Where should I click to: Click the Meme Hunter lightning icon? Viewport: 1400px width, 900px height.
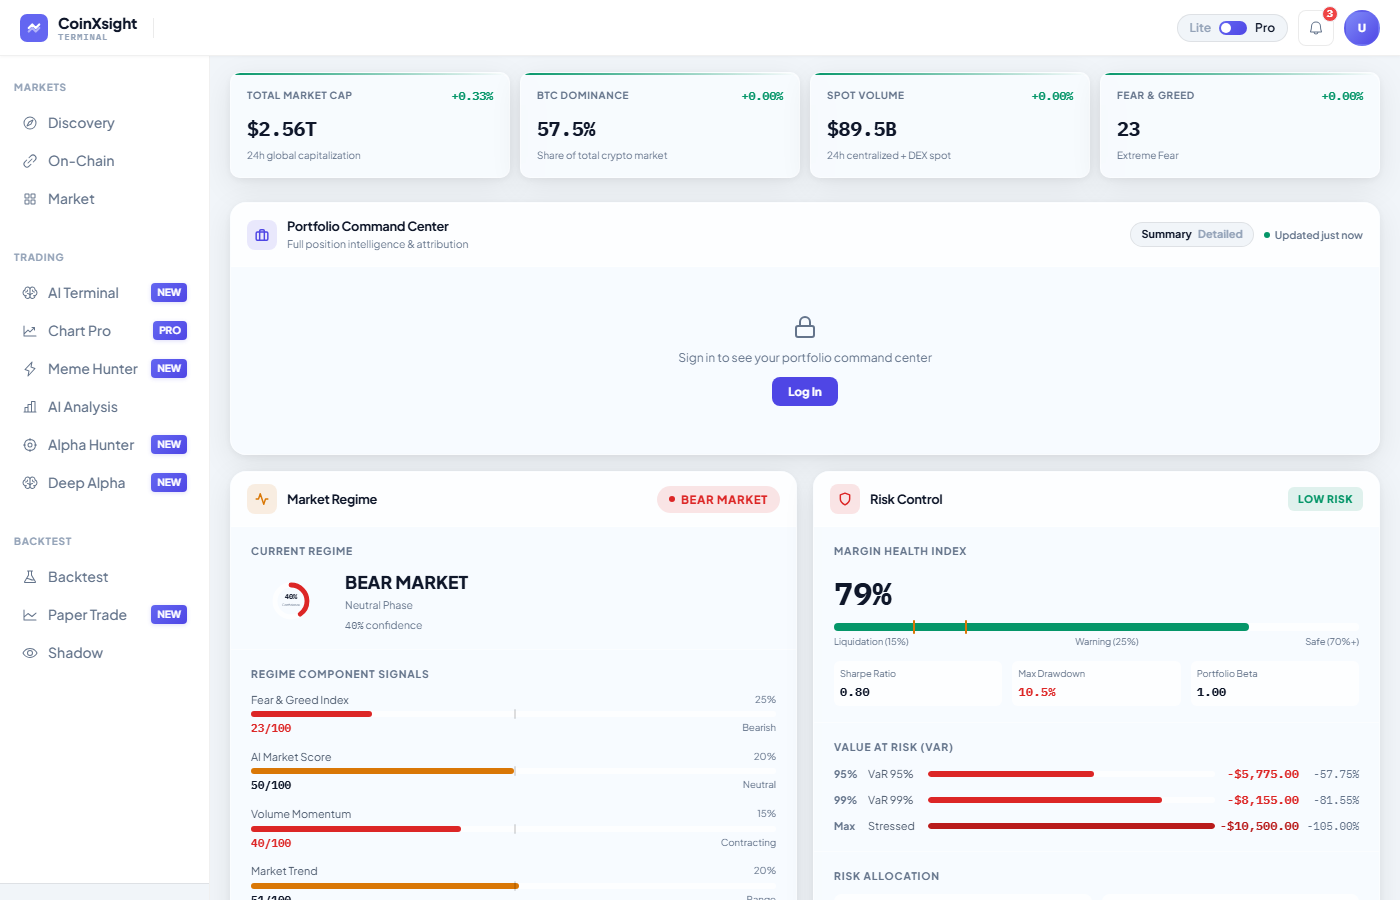click(x=30, y=369)
